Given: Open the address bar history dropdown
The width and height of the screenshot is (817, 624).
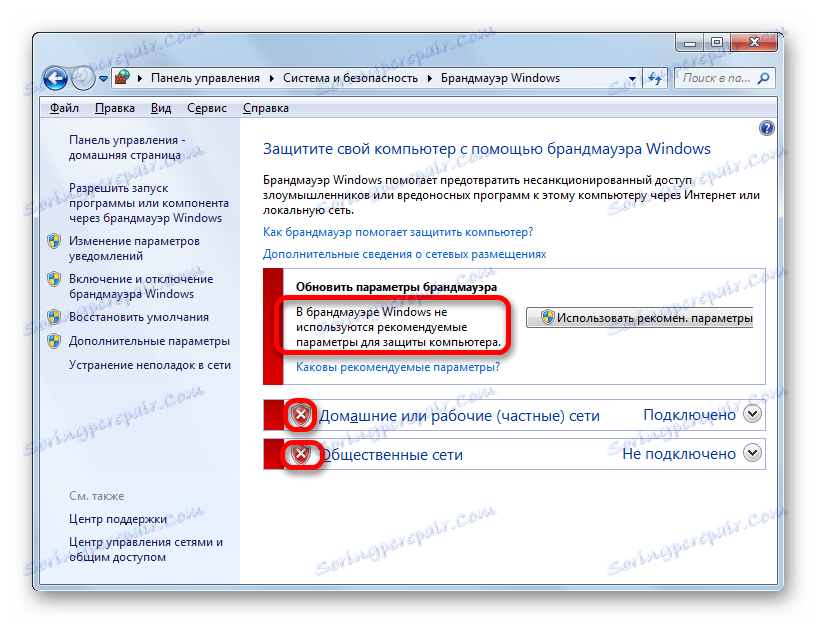Looking at the screenshot, I should (x=632, y=79).
